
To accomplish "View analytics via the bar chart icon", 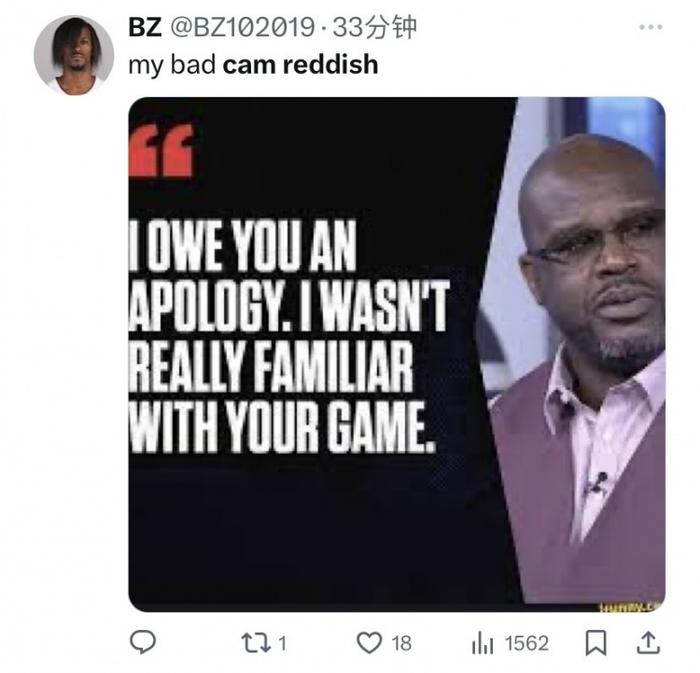I will 483,643.
